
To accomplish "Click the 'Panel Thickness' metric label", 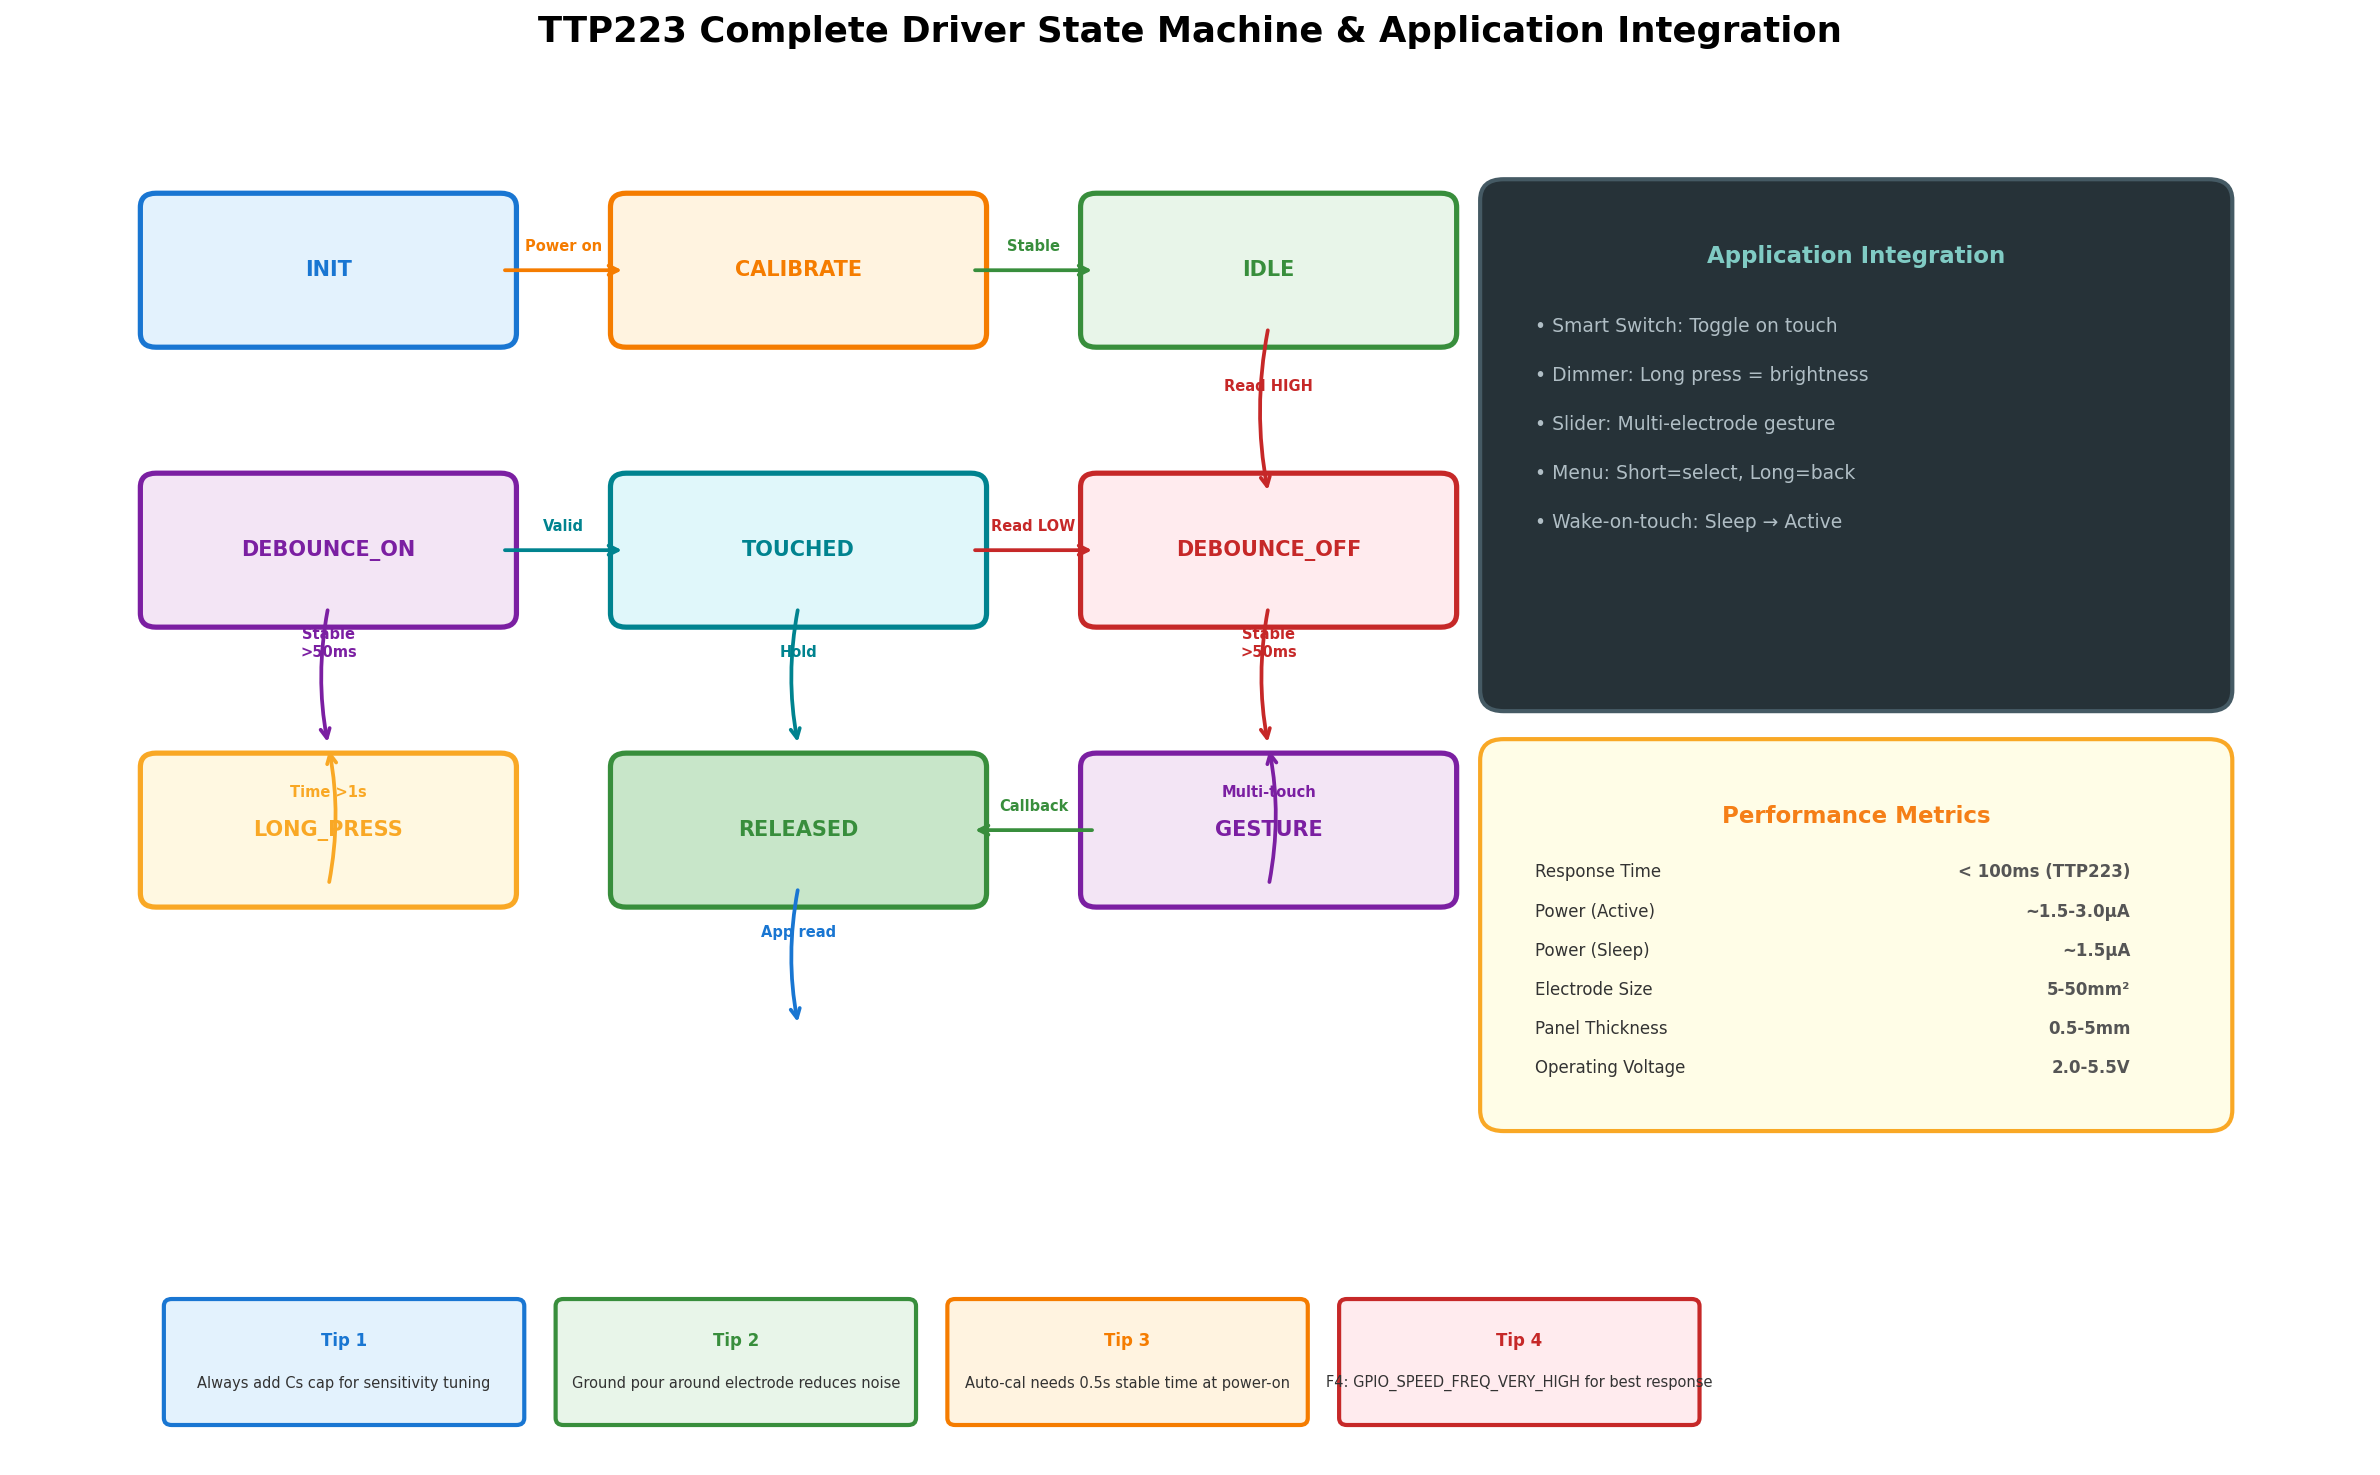I will tap(1601, 1028).
